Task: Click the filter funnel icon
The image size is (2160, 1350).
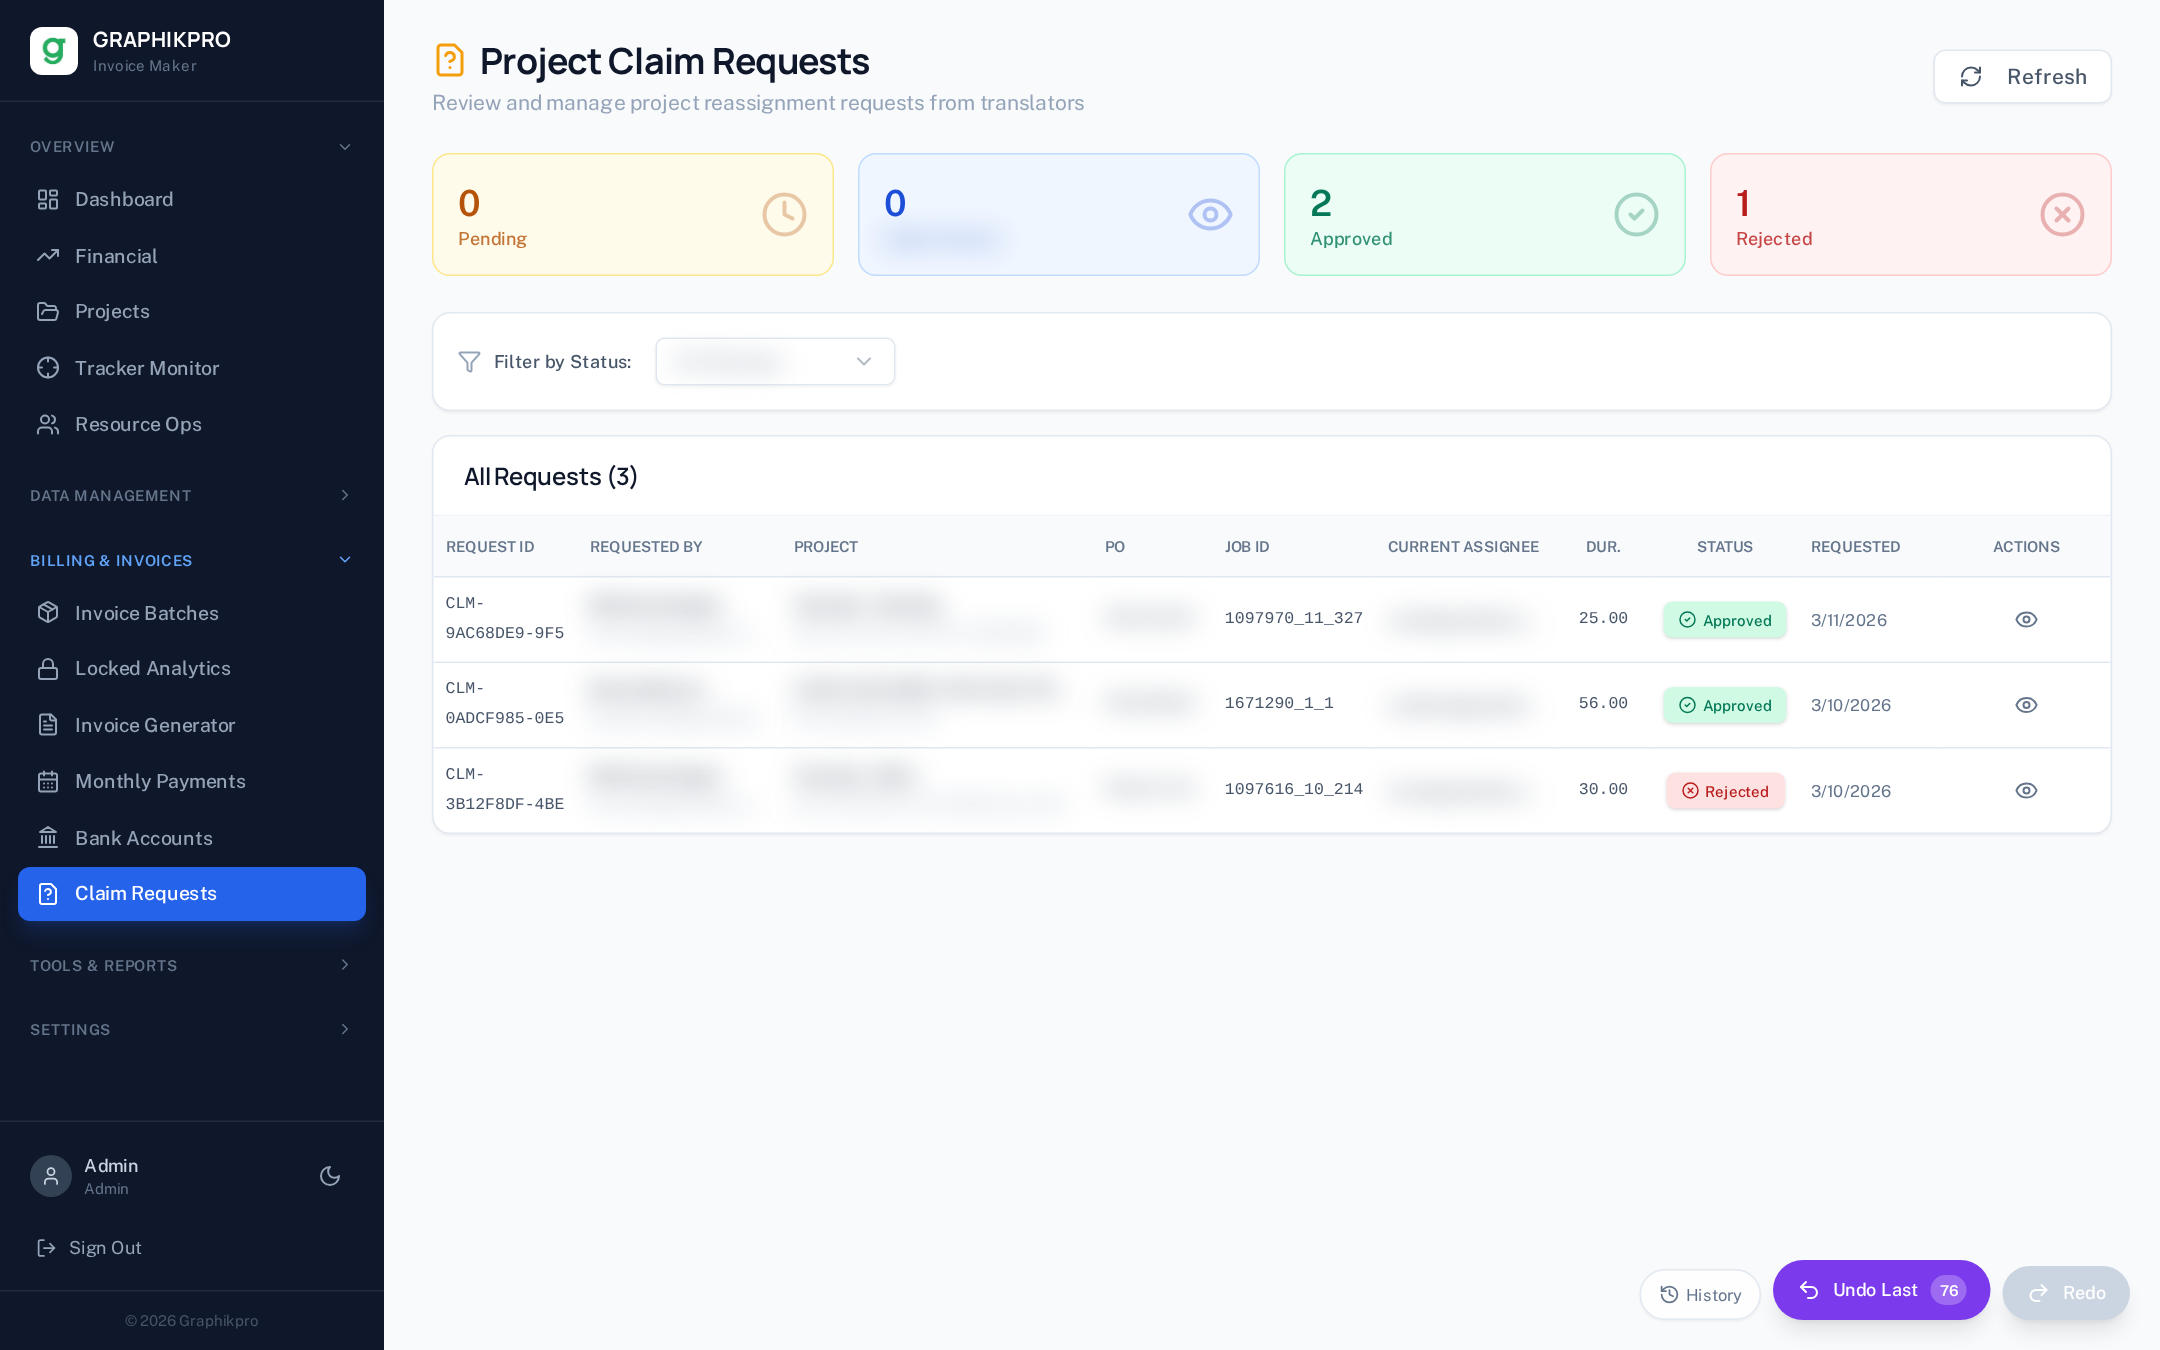Action: 469,362
